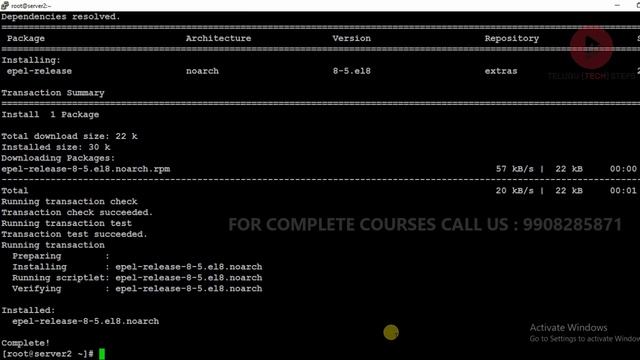Image resolution: width=640 pixels, height=360 pixels.
Task: Click the 'Running transaction' line
Action: (53, 245)
